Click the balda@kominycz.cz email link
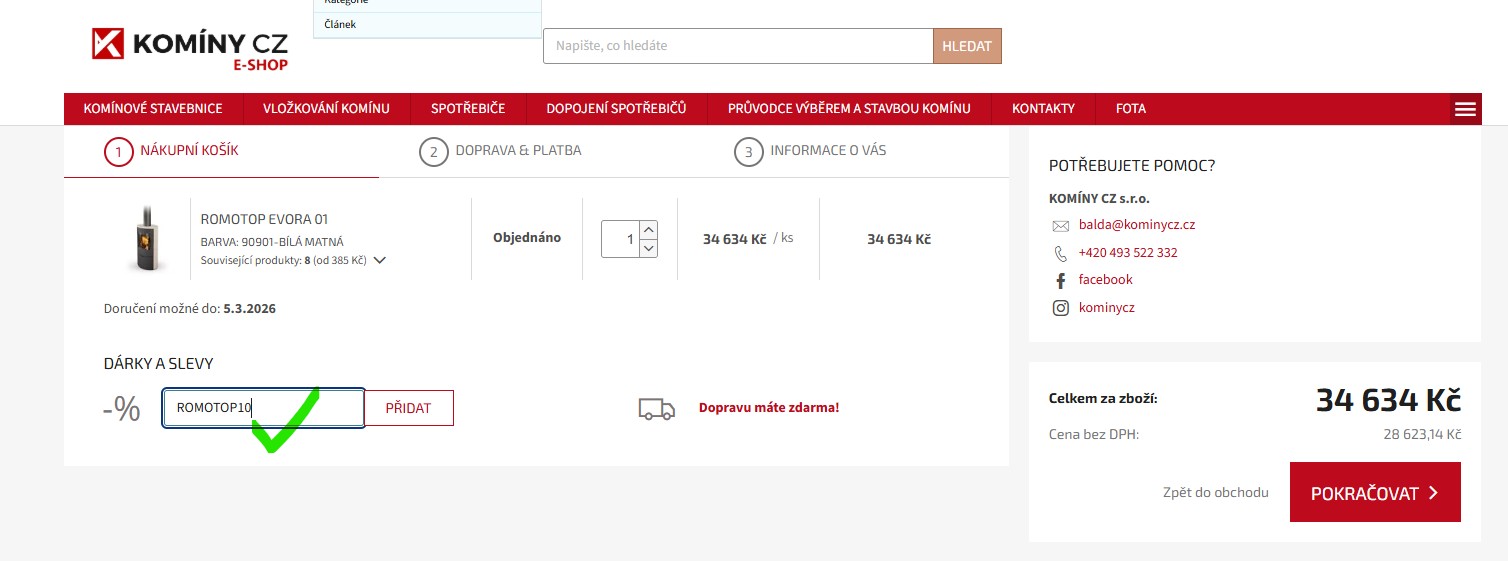Viewport: 1508px width, 561px height. (1137, 225)
